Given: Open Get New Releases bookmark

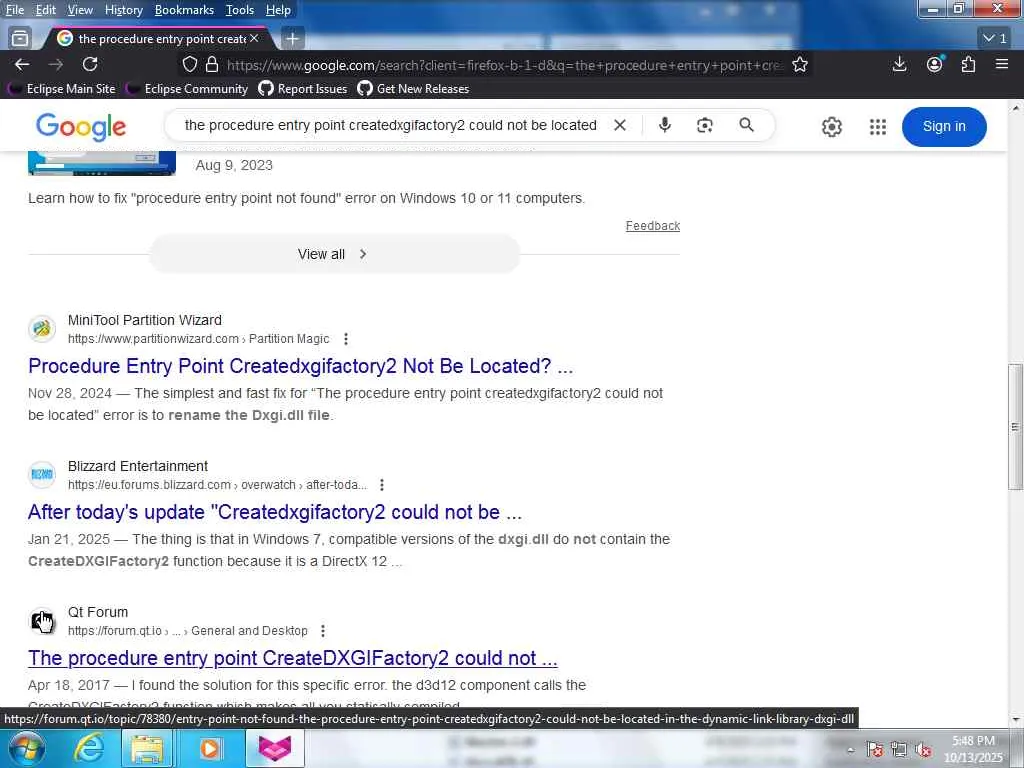Looking at the screenshot, I should [413, 88].
